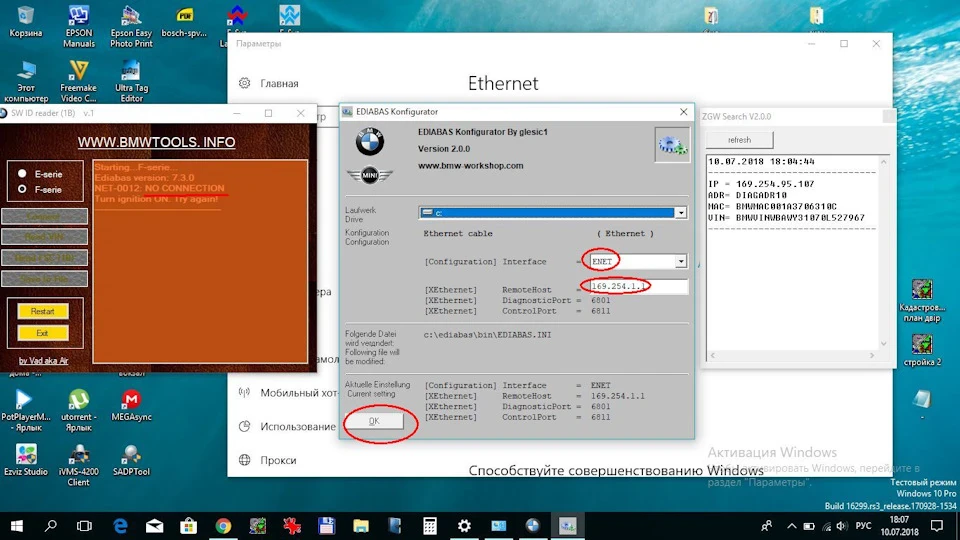Click the VIN= line in ZGW Search output
This screenshot has width=960, height=540.
(786, 217)
